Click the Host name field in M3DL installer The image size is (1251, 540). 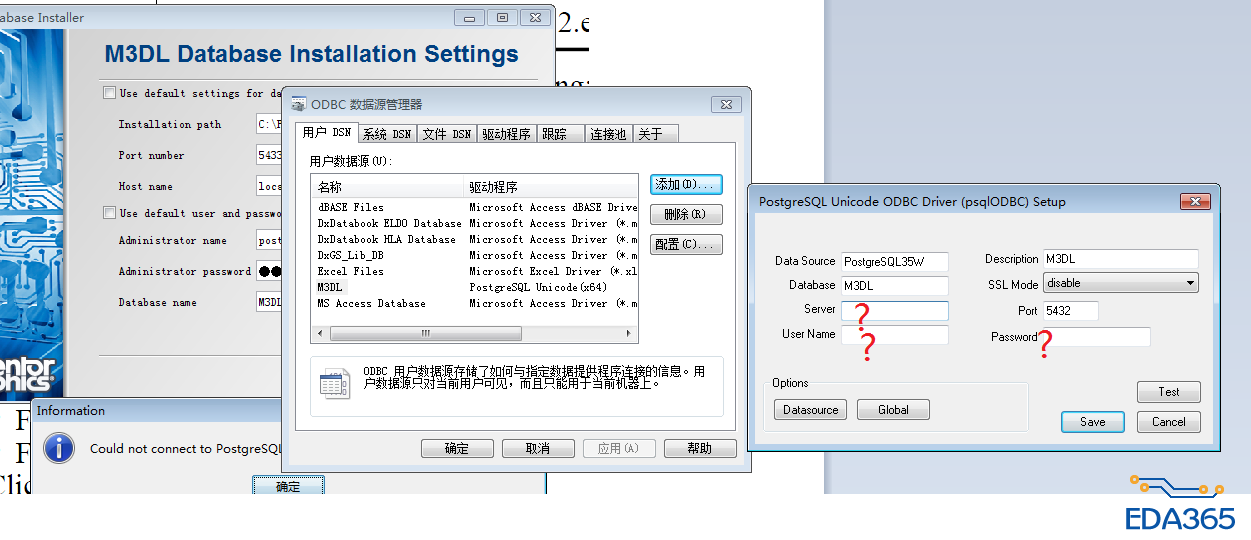[269, 186]
